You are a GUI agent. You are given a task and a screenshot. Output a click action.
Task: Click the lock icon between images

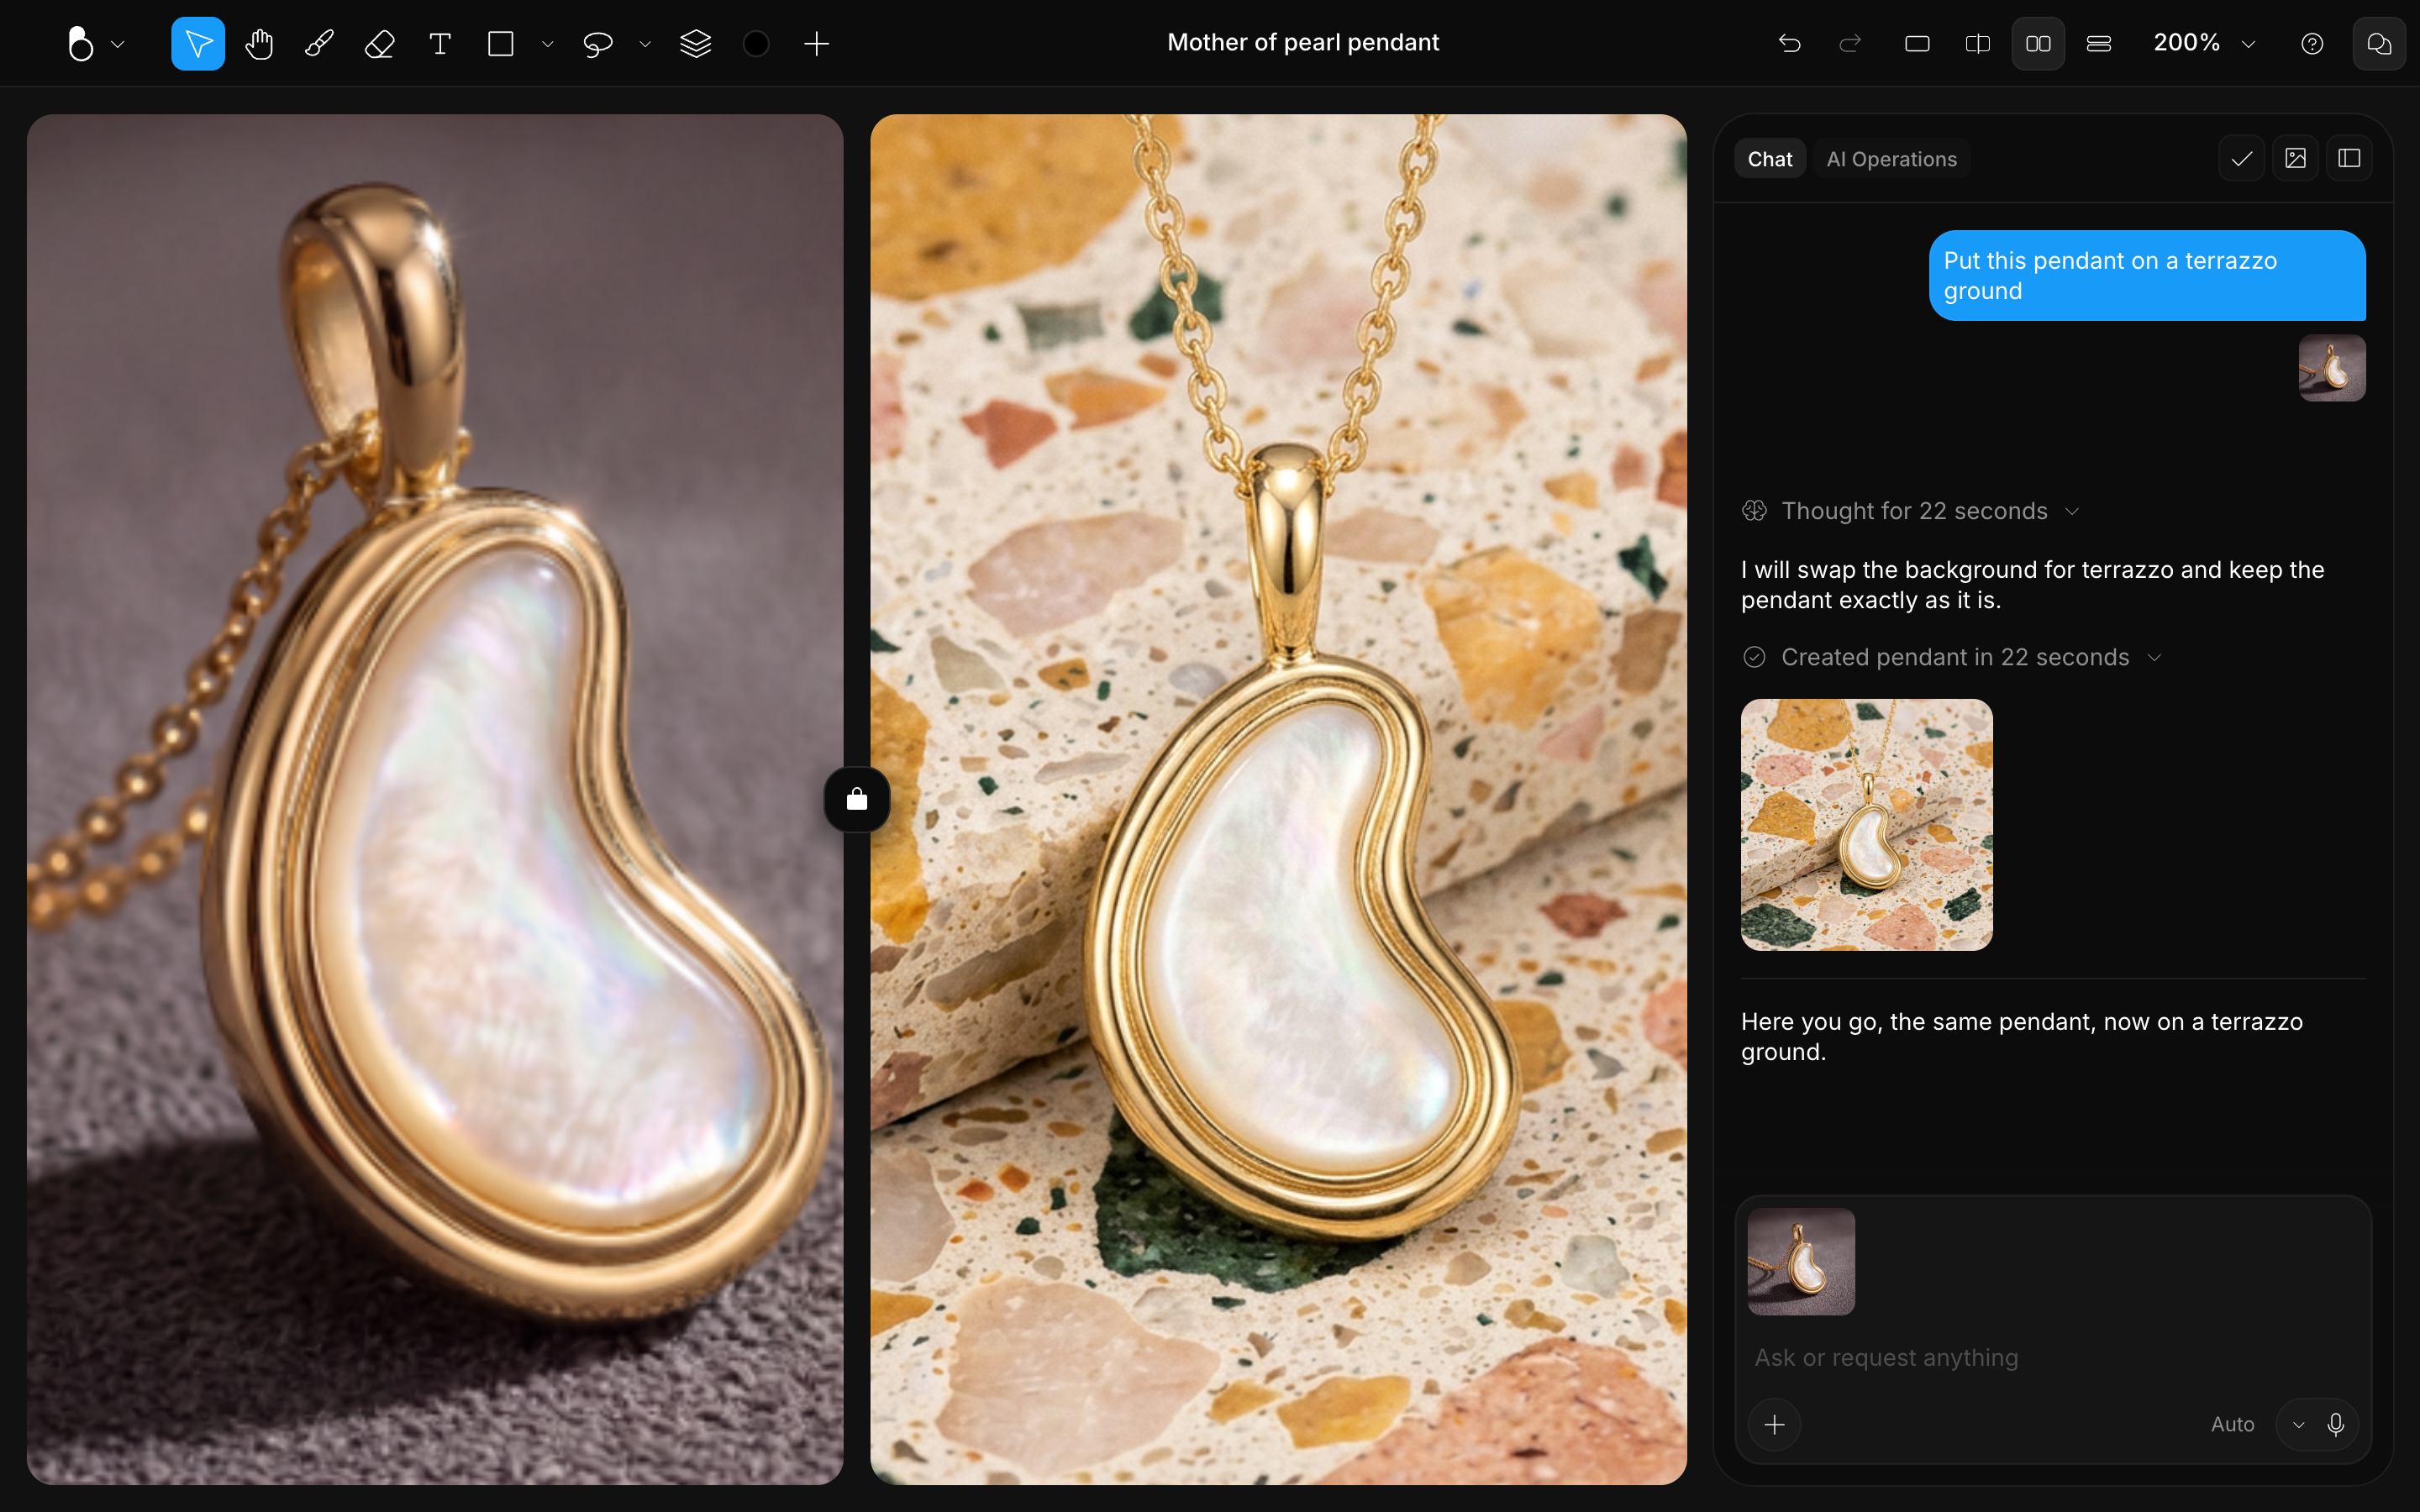pyautogui.click(x=857, y=799)
